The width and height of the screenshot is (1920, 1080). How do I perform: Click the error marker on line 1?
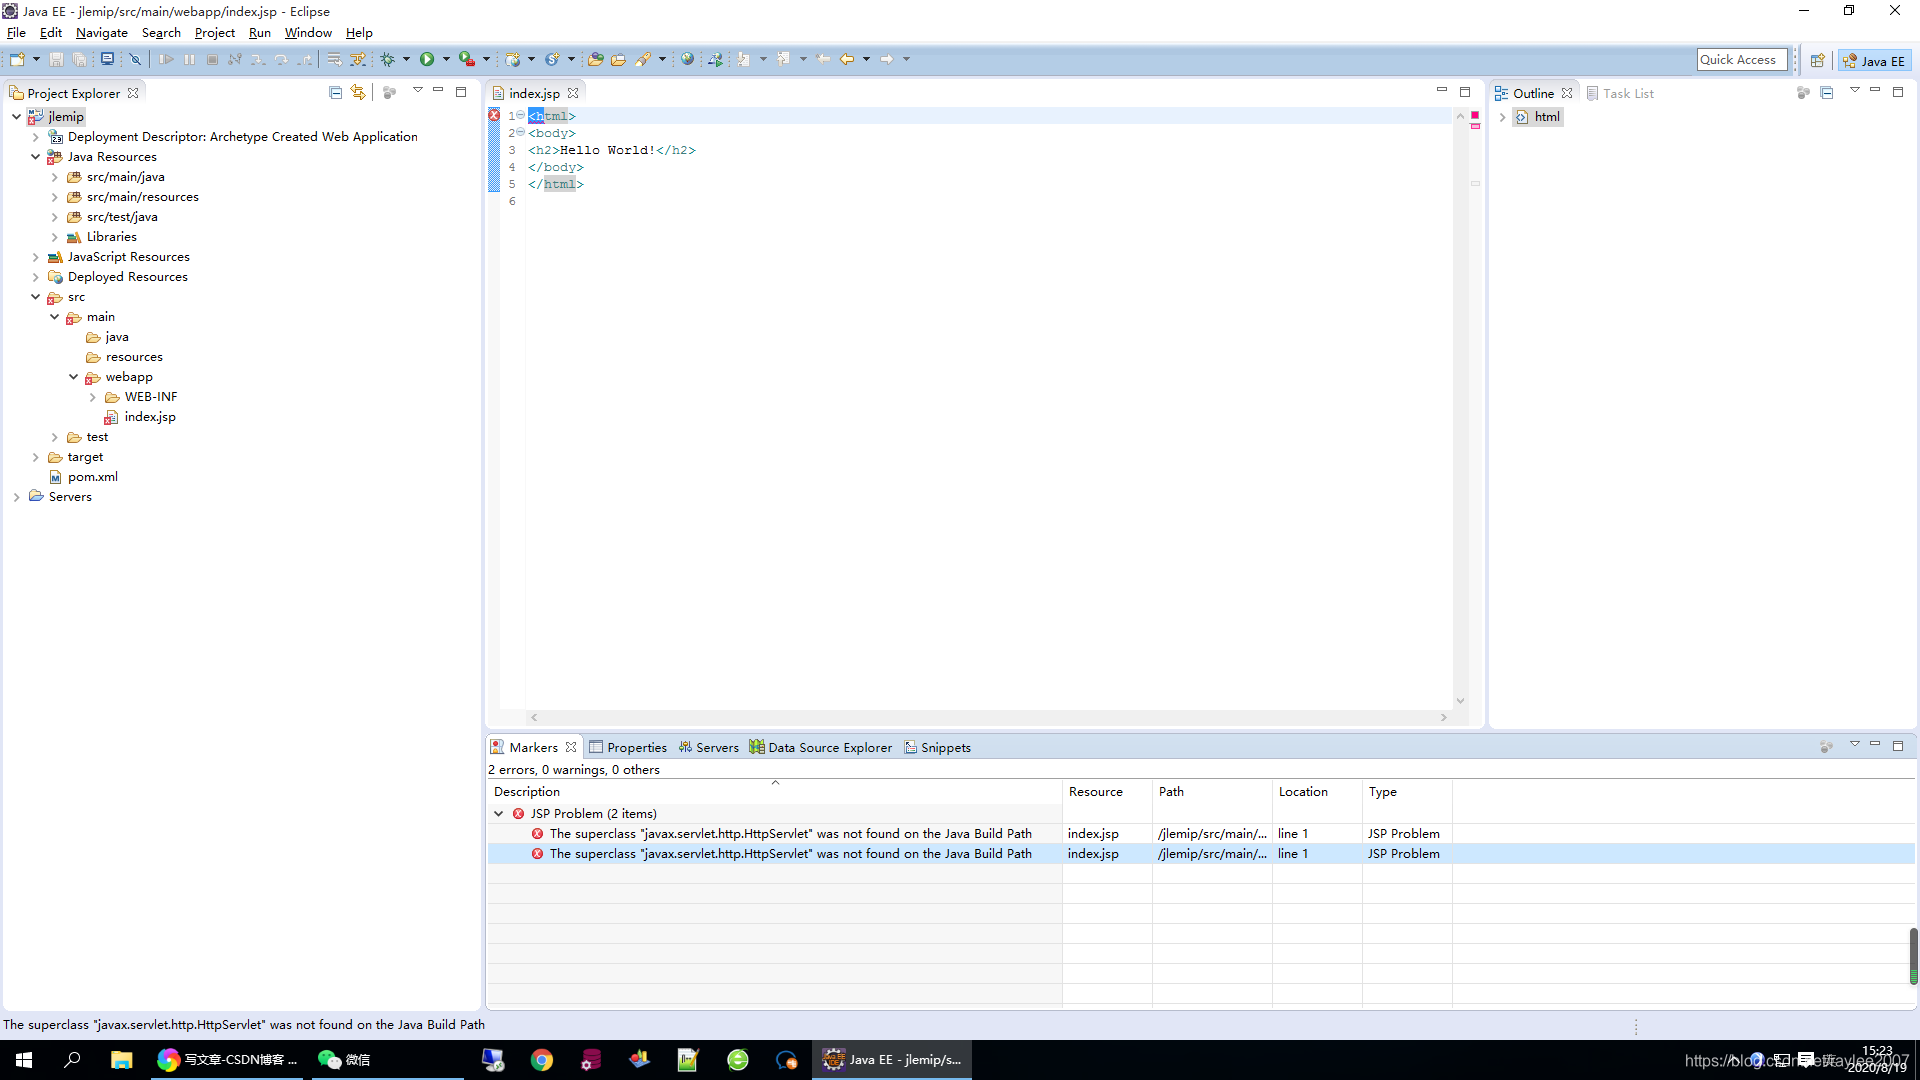tap(494, 116)
